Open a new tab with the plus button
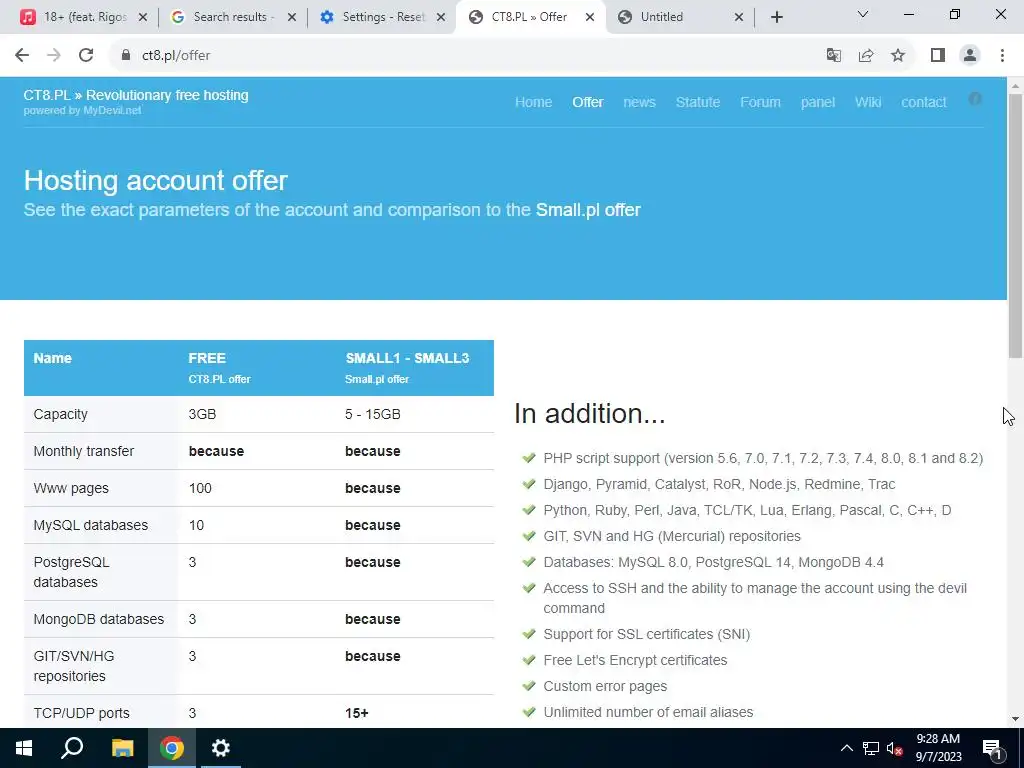This screenshot has height=768, width=1024. point(776,17)
